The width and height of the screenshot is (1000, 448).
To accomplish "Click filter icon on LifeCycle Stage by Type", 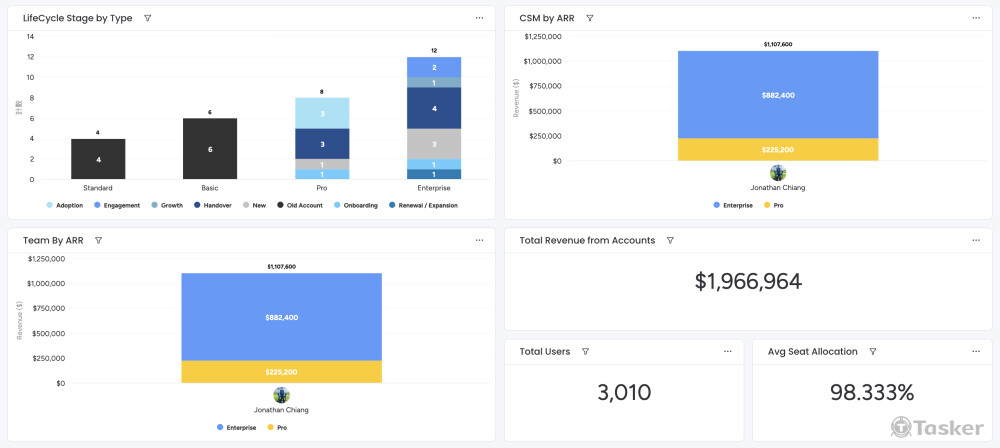I will [148, 18].
